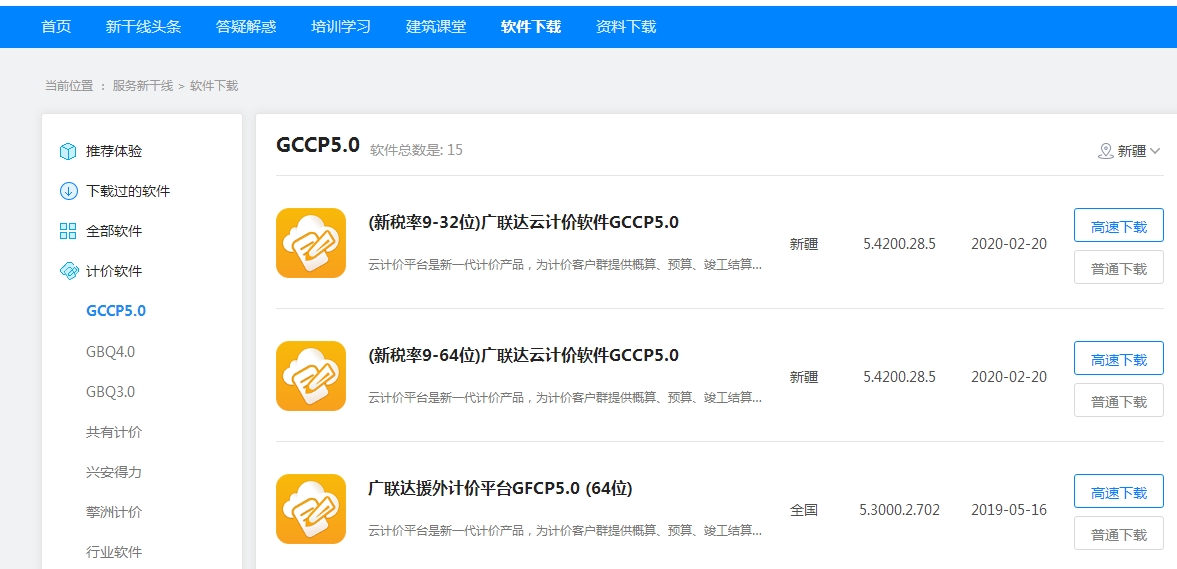
Task: Expand the 新疆 region dropdown arrow
Action: click(x=1154, y=152)
